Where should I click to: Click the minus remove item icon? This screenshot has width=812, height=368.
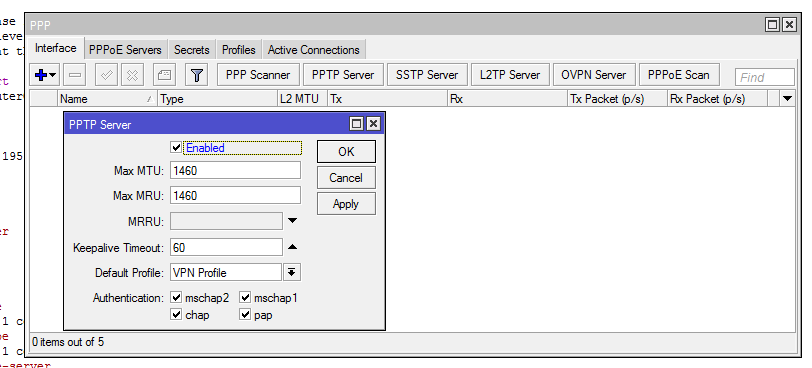pos(75,75)
